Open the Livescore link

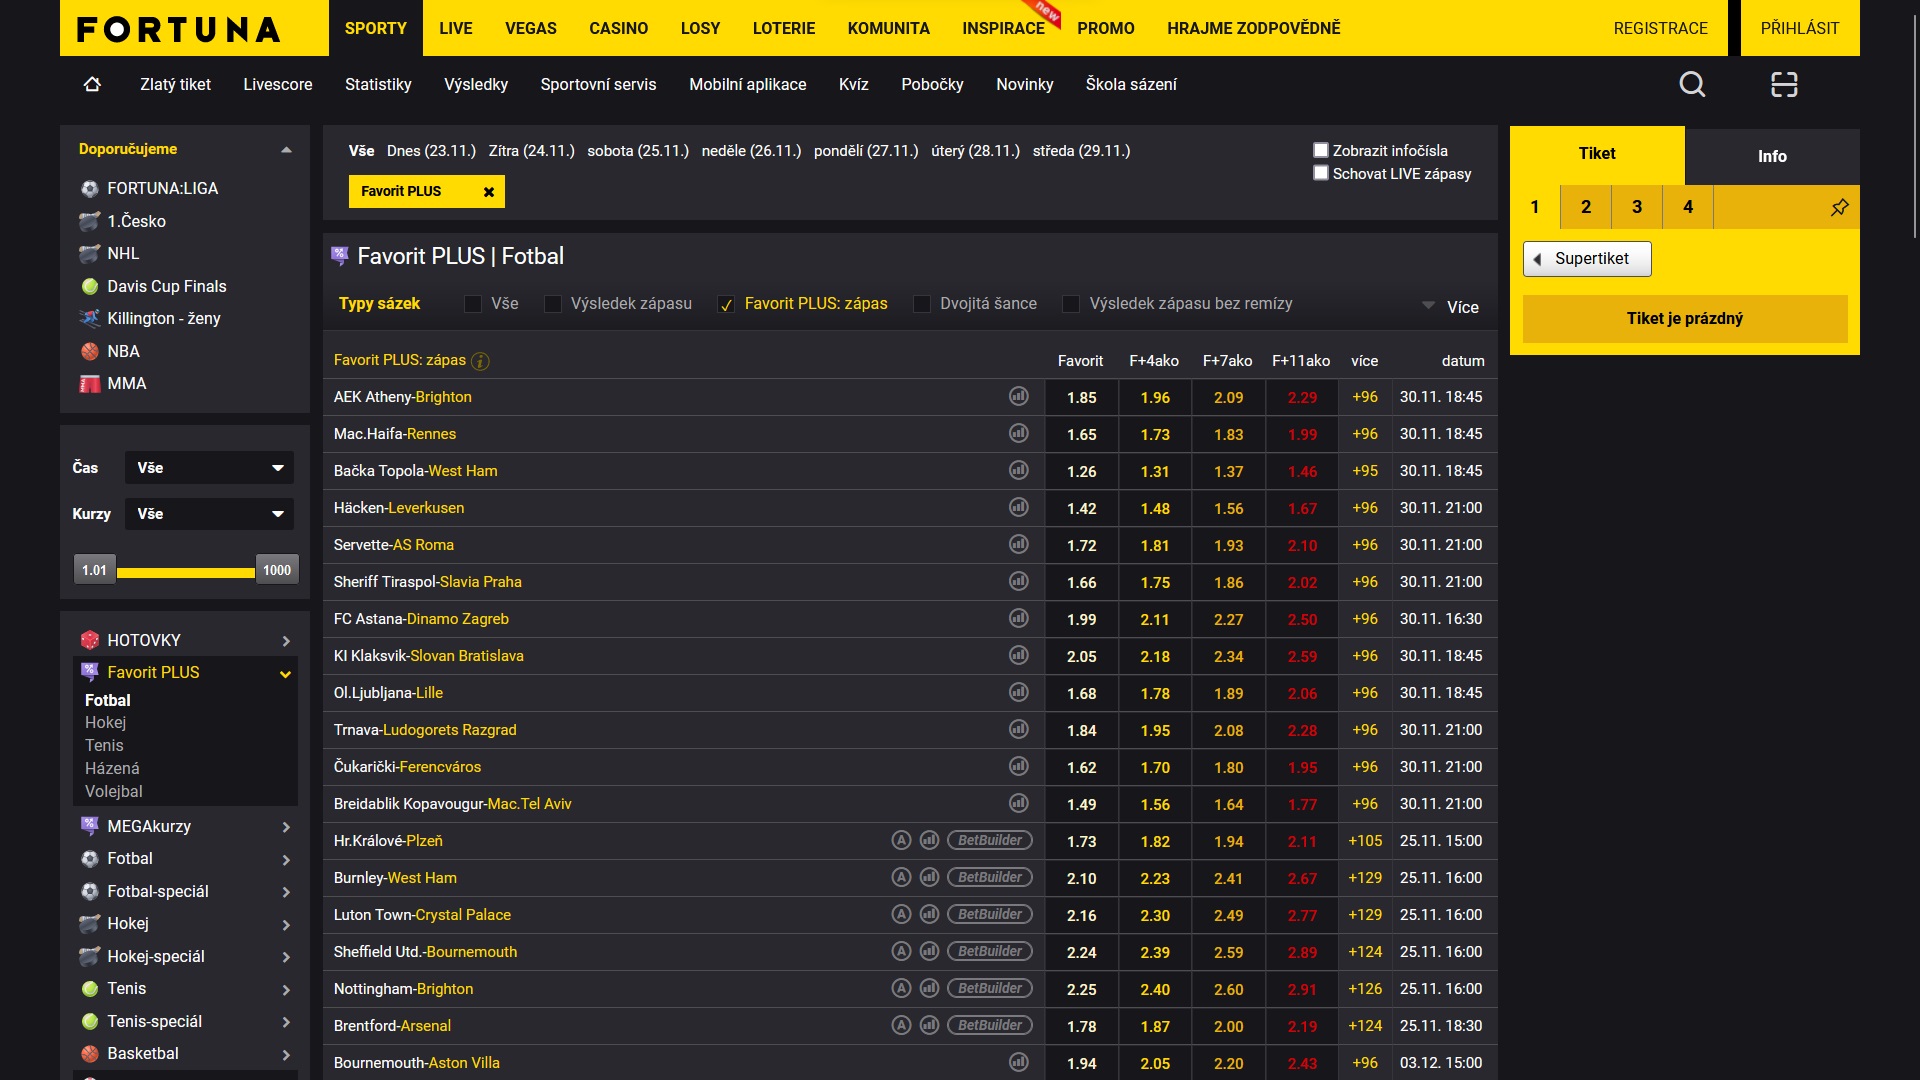pyautogui.click(x=278, y=85)
